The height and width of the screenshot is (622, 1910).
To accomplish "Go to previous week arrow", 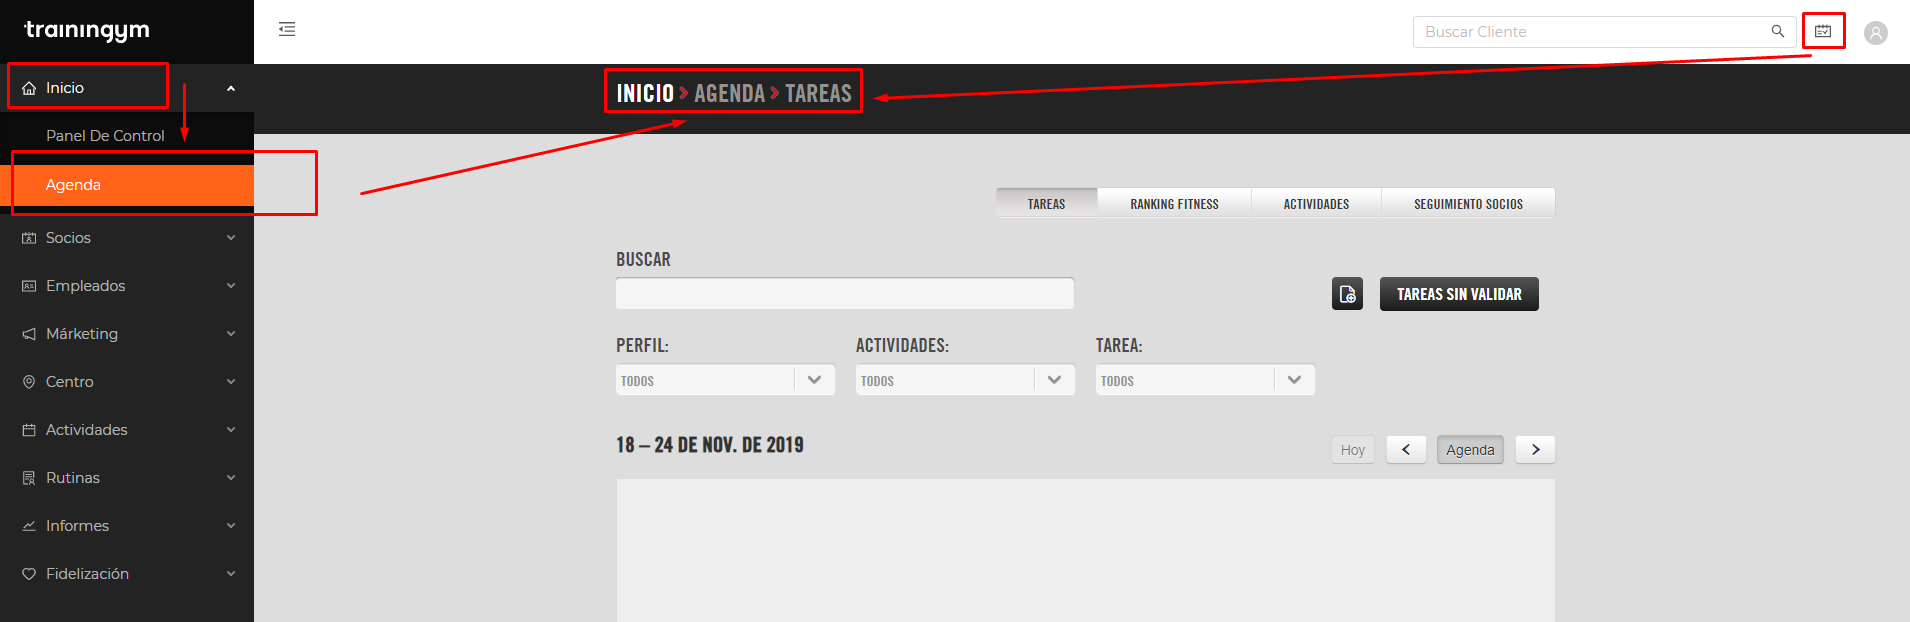I will (1406, 450).
